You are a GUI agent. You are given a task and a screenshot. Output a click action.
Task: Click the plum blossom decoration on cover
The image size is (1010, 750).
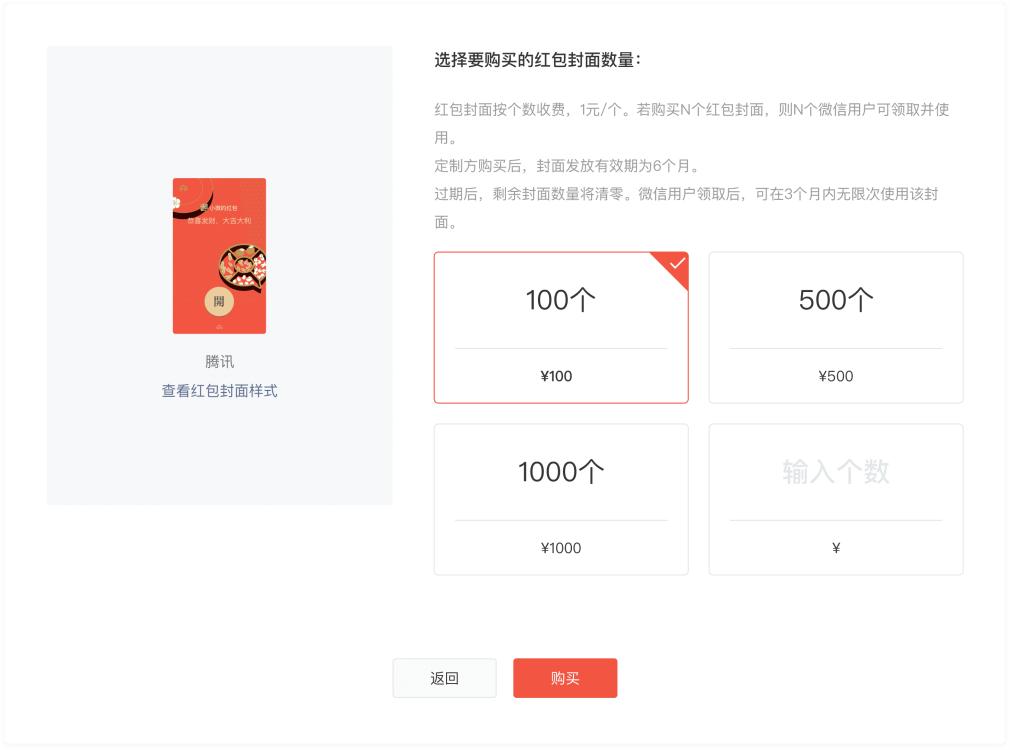click(176, 203)
